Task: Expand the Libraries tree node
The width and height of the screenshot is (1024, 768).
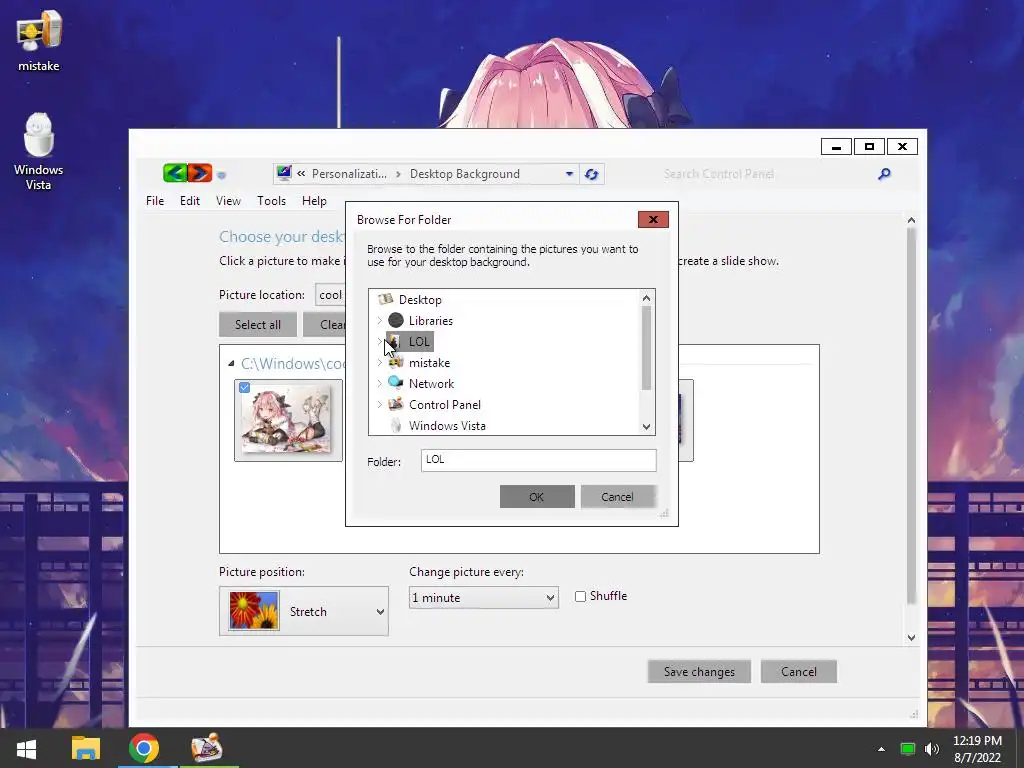Action: pos(379,321)
